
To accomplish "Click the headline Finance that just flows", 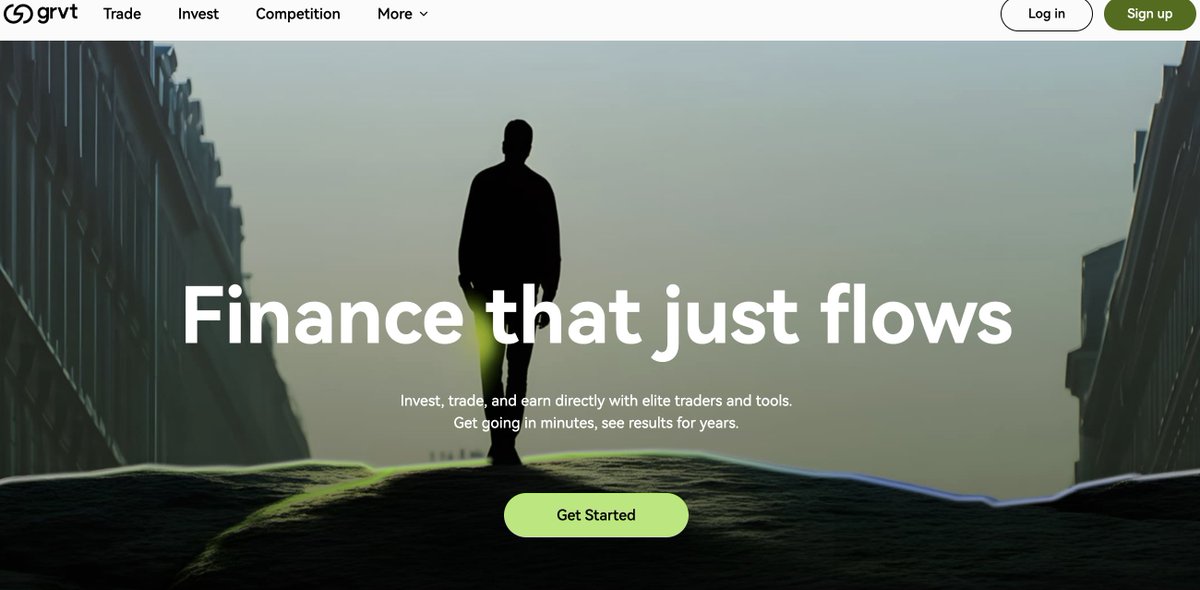I will point(597,318).
